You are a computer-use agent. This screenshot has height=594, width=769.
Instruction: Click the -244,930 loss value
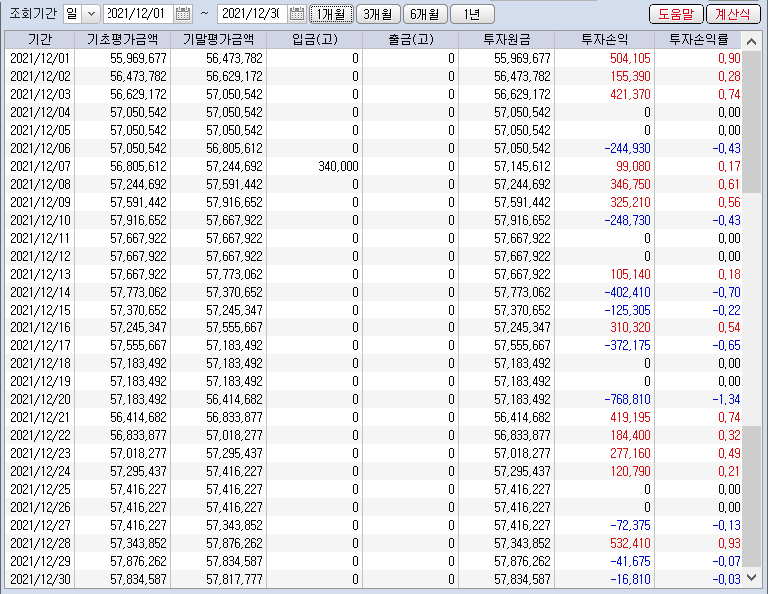click(627, 148)
